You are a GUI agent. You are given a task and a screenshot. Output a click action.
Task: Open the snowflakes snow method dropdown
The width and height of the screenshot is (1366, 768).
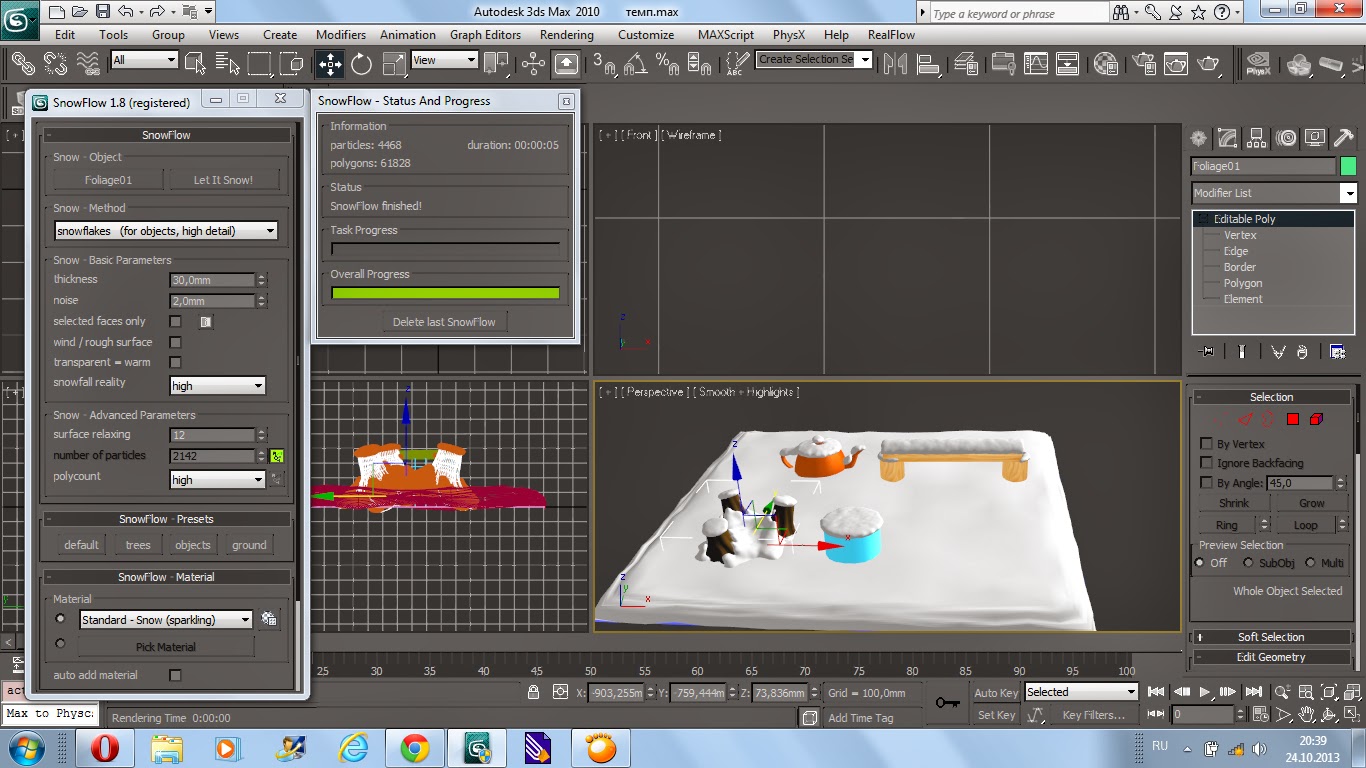[x=270, y=230]
